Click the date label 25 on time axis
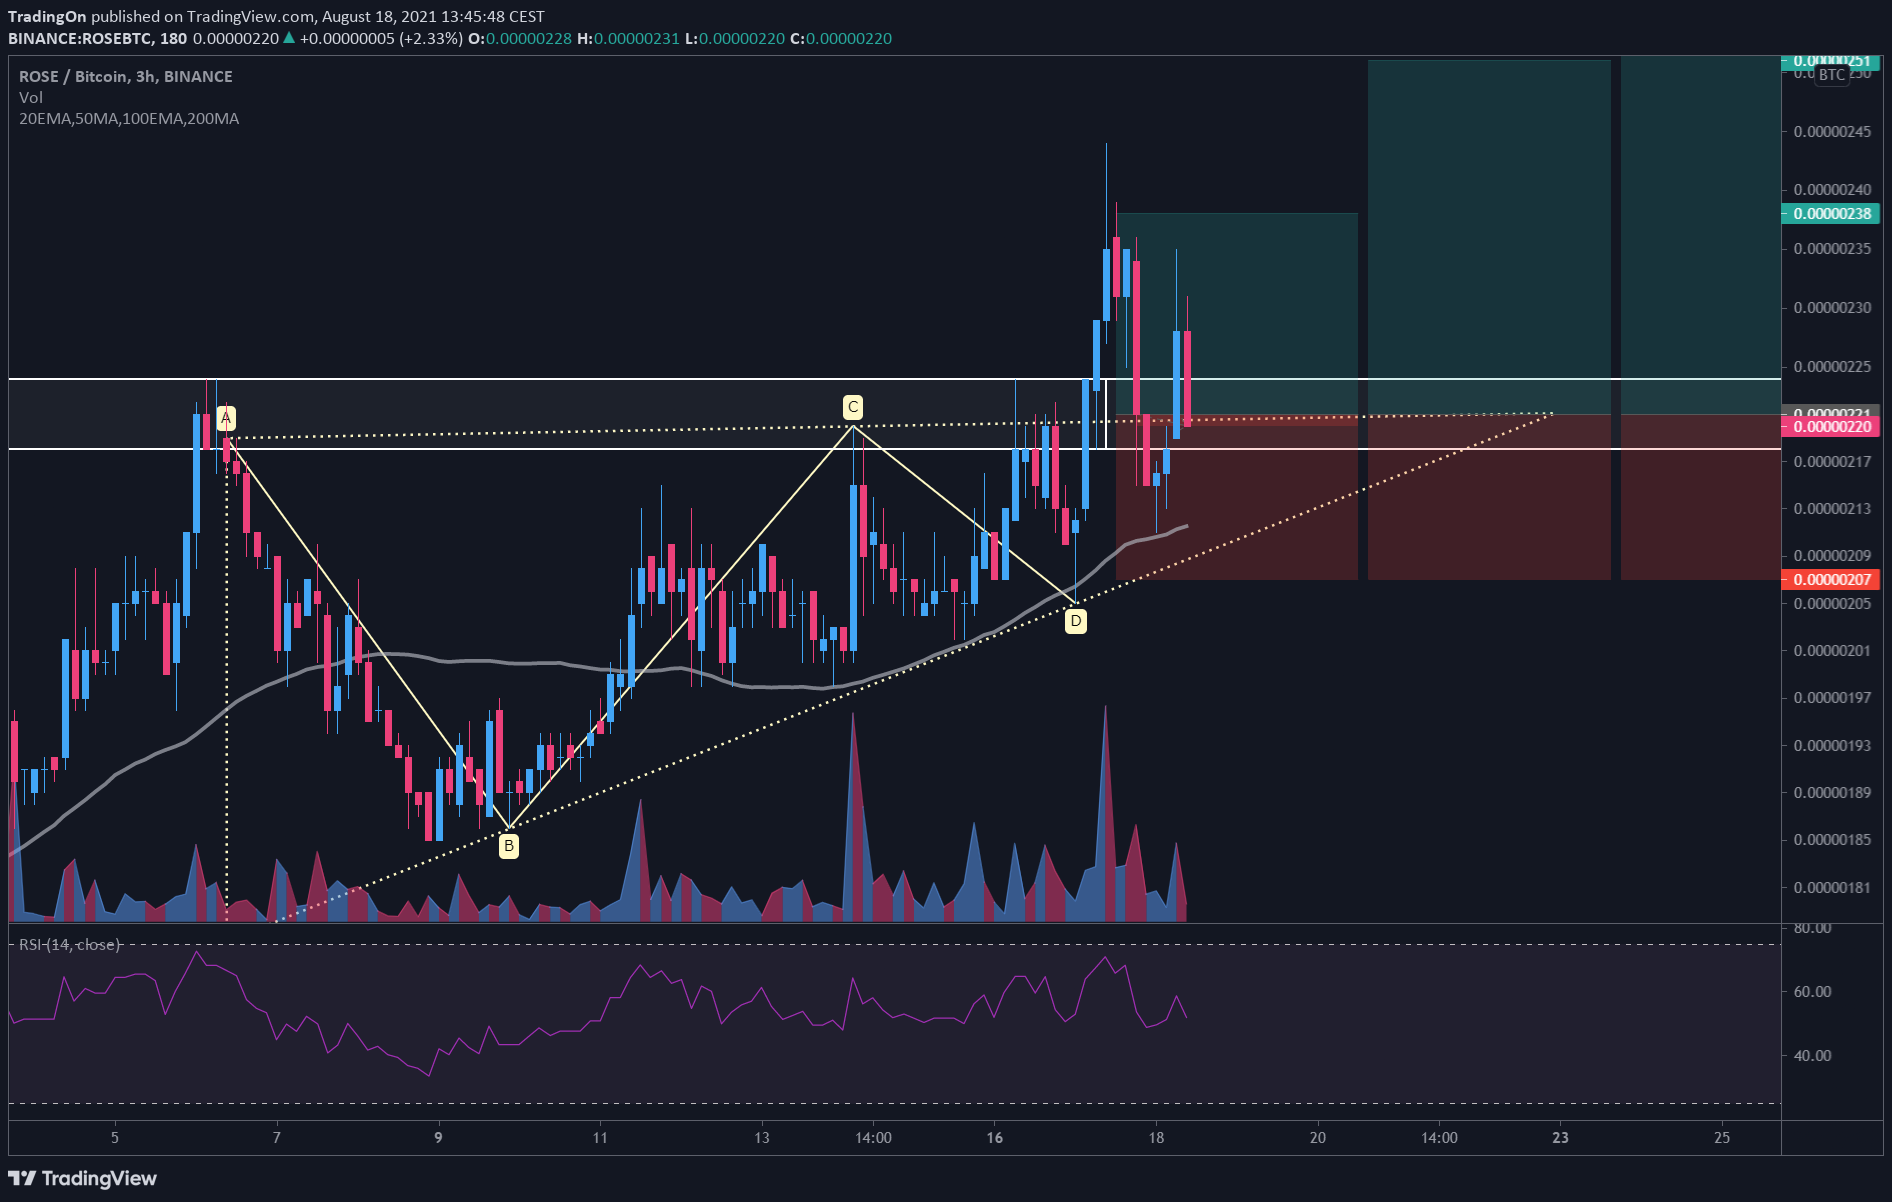Viewport: 1892px width, 1202px height. coord(1722,1138)
